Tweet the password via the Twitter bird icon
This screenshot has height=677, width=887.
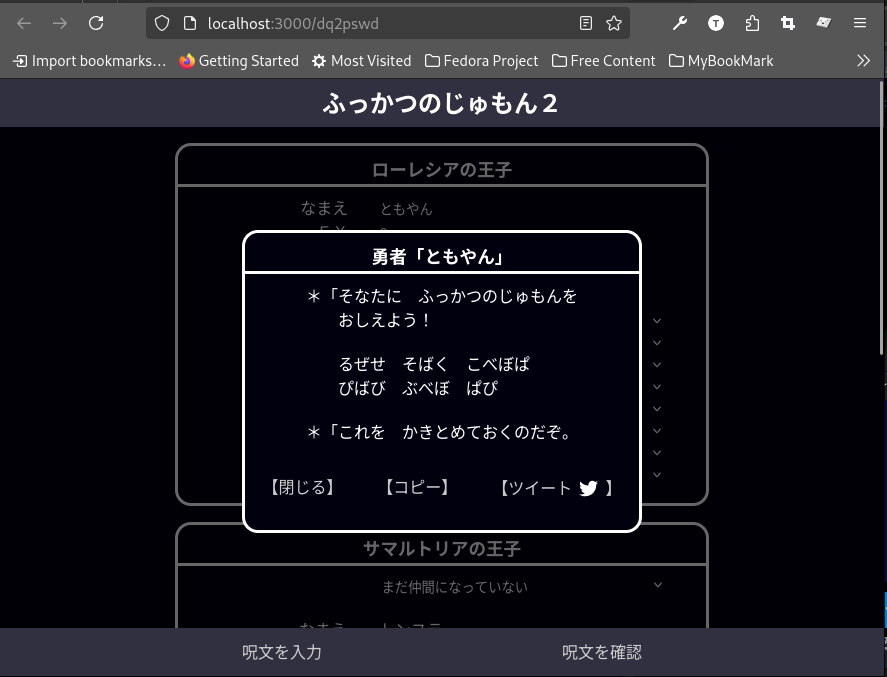click(589, 488)
